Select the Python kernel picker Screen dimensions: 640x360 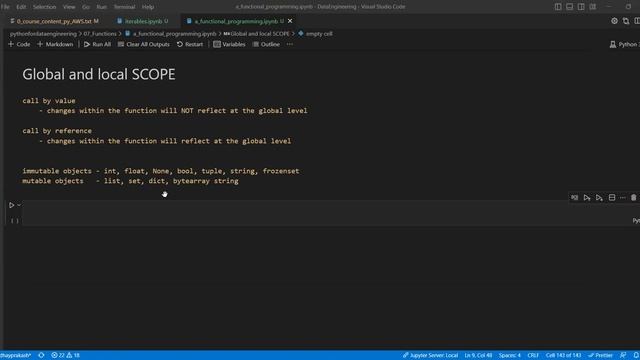(624, 44)
